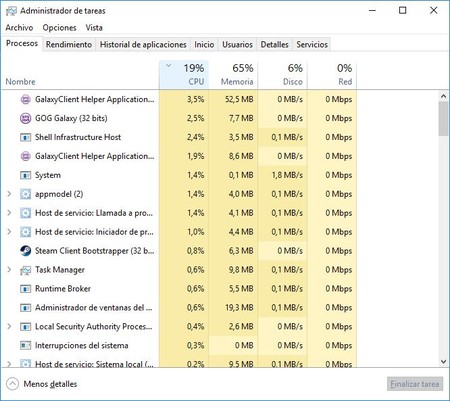Click the Steam Client Bootstrapper icon
This screenshot has width=450, height=401.
pyautogui.click(x=25, y=251)
